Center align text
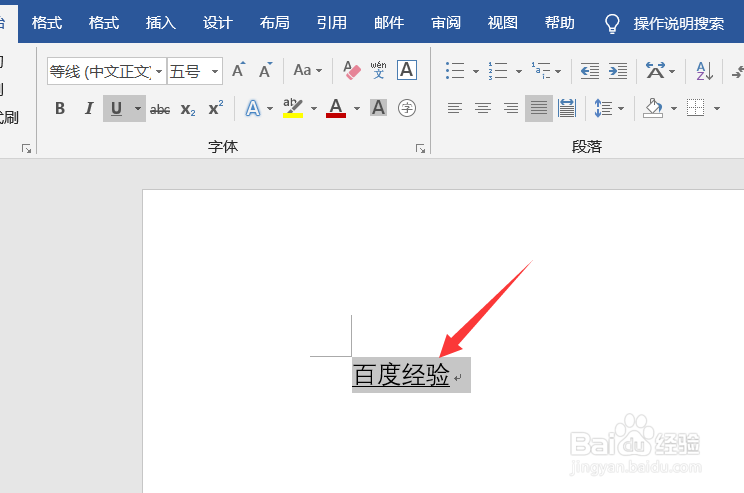 pyautogui.click(x=483, y=109)
